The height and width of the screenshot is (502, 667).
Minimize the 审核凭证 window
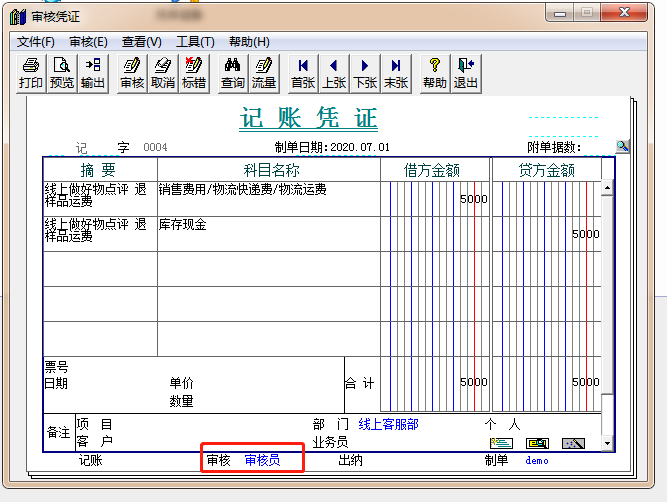click(x=560, y=13)
